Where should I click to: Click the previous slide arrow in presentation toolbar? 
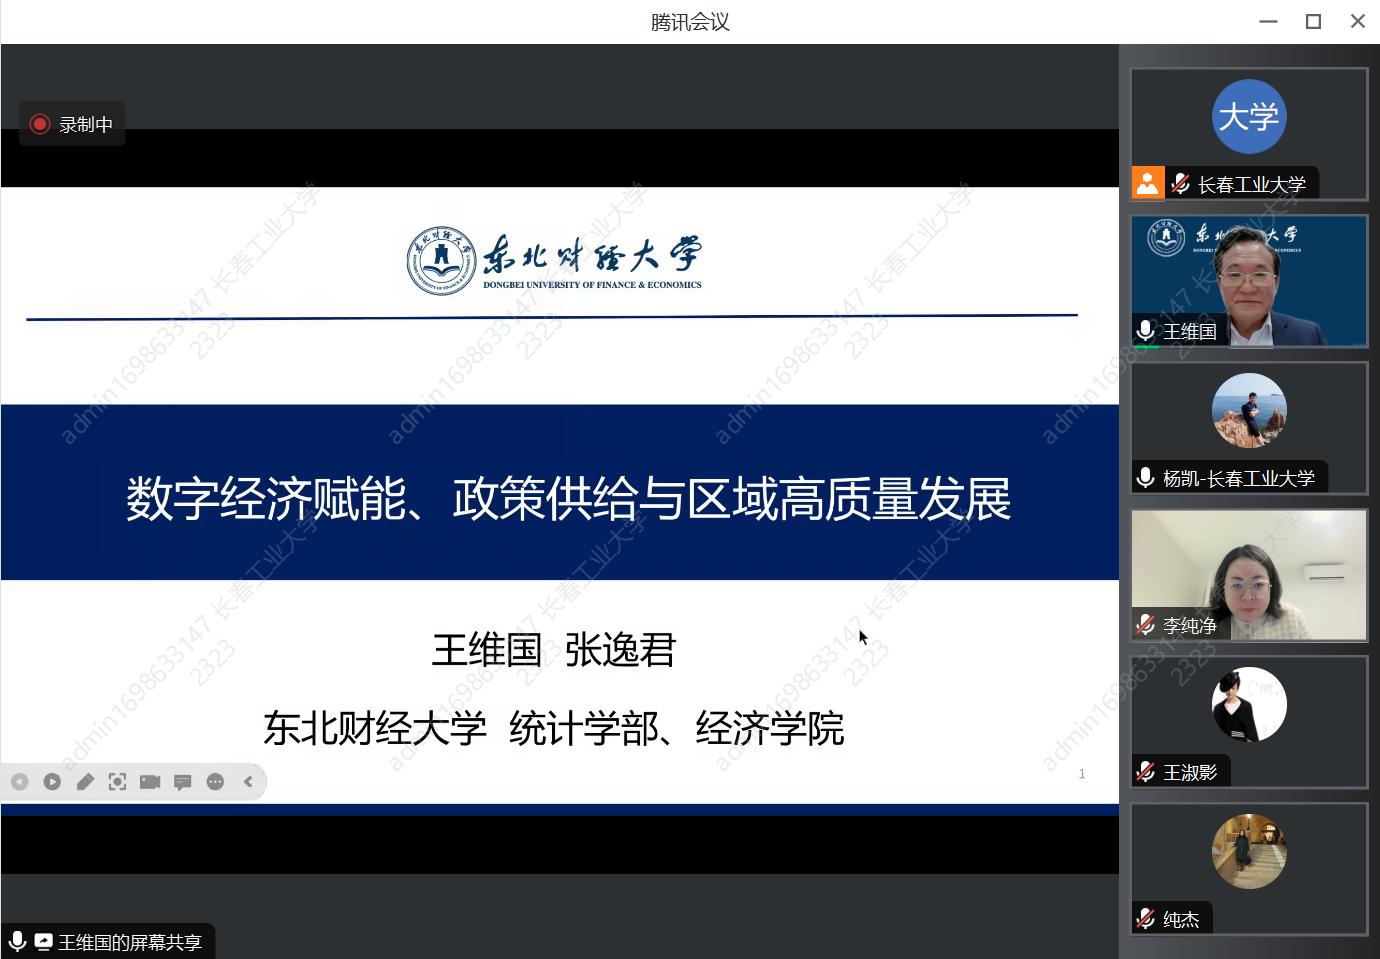tap(20, 782)
